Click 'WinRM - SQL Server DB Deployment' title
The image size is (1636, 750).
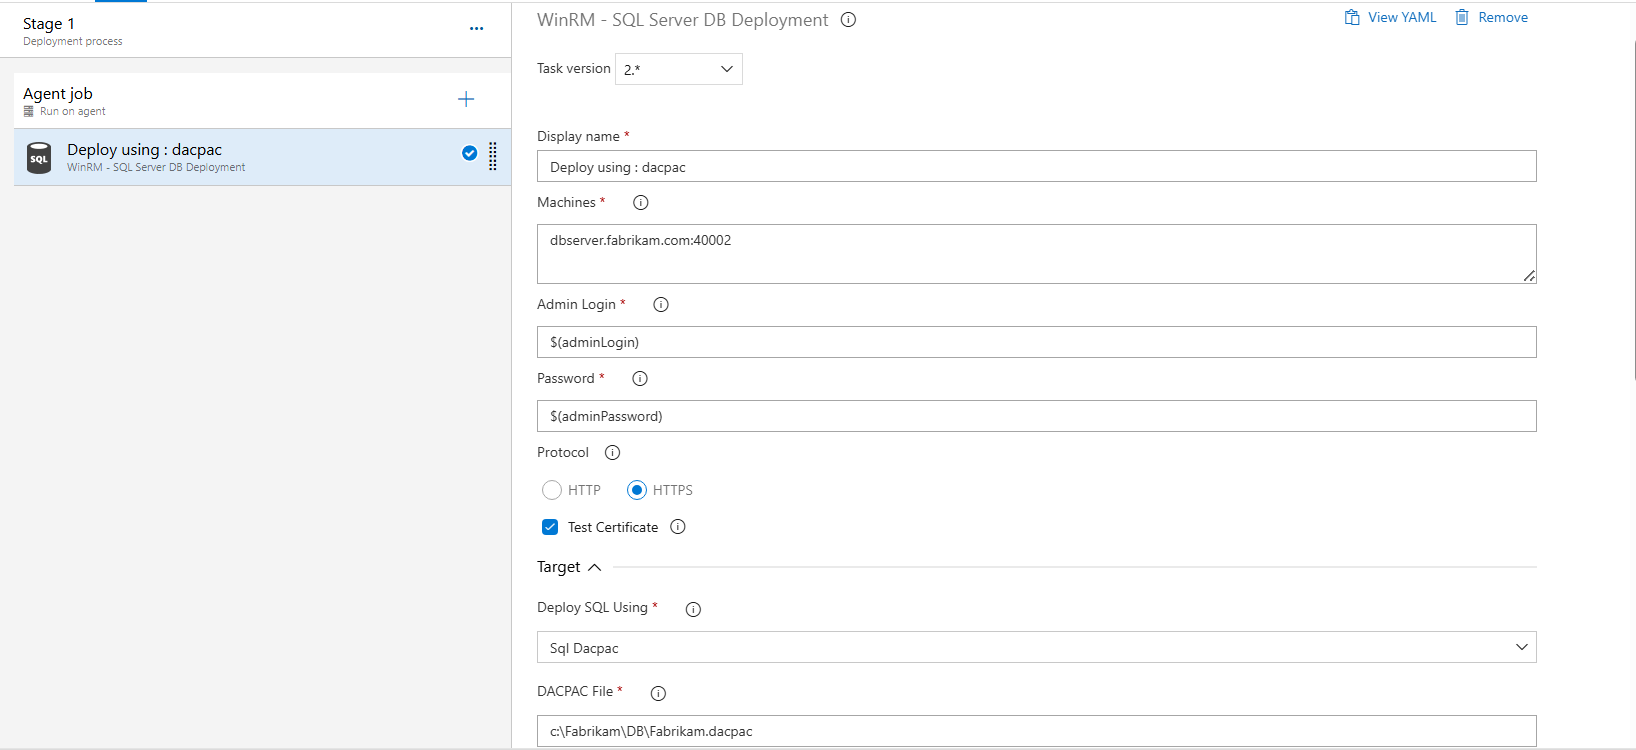click(682, 20)
